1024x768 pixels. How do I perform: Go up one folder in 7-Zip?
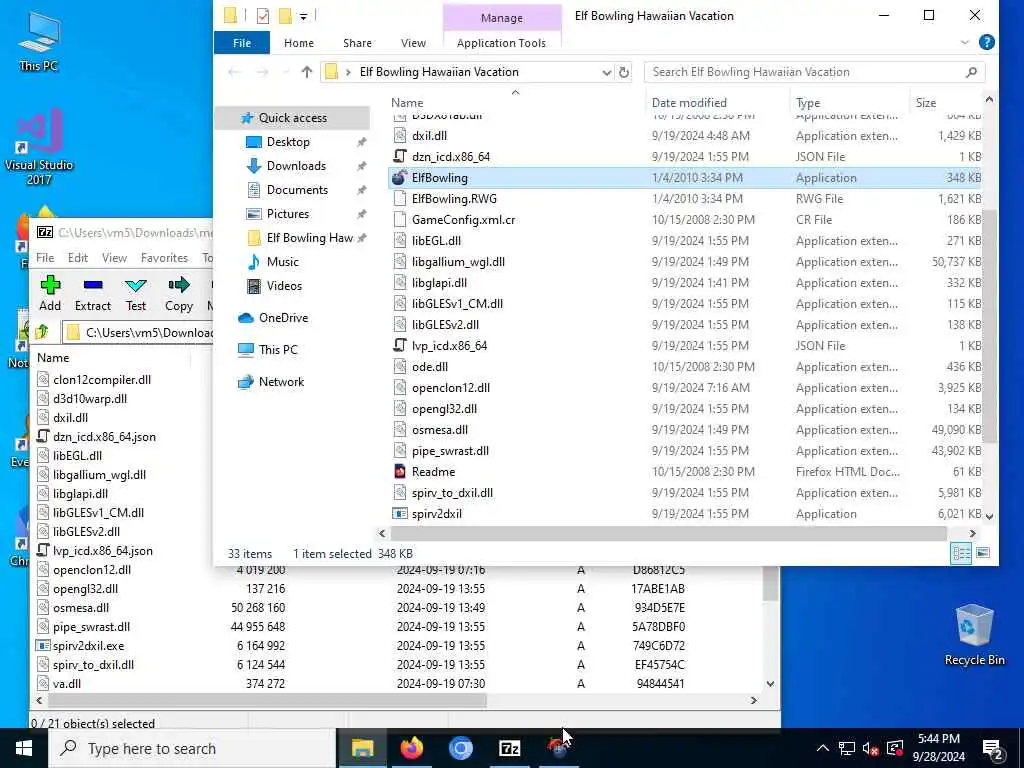[x=42, y=332]
